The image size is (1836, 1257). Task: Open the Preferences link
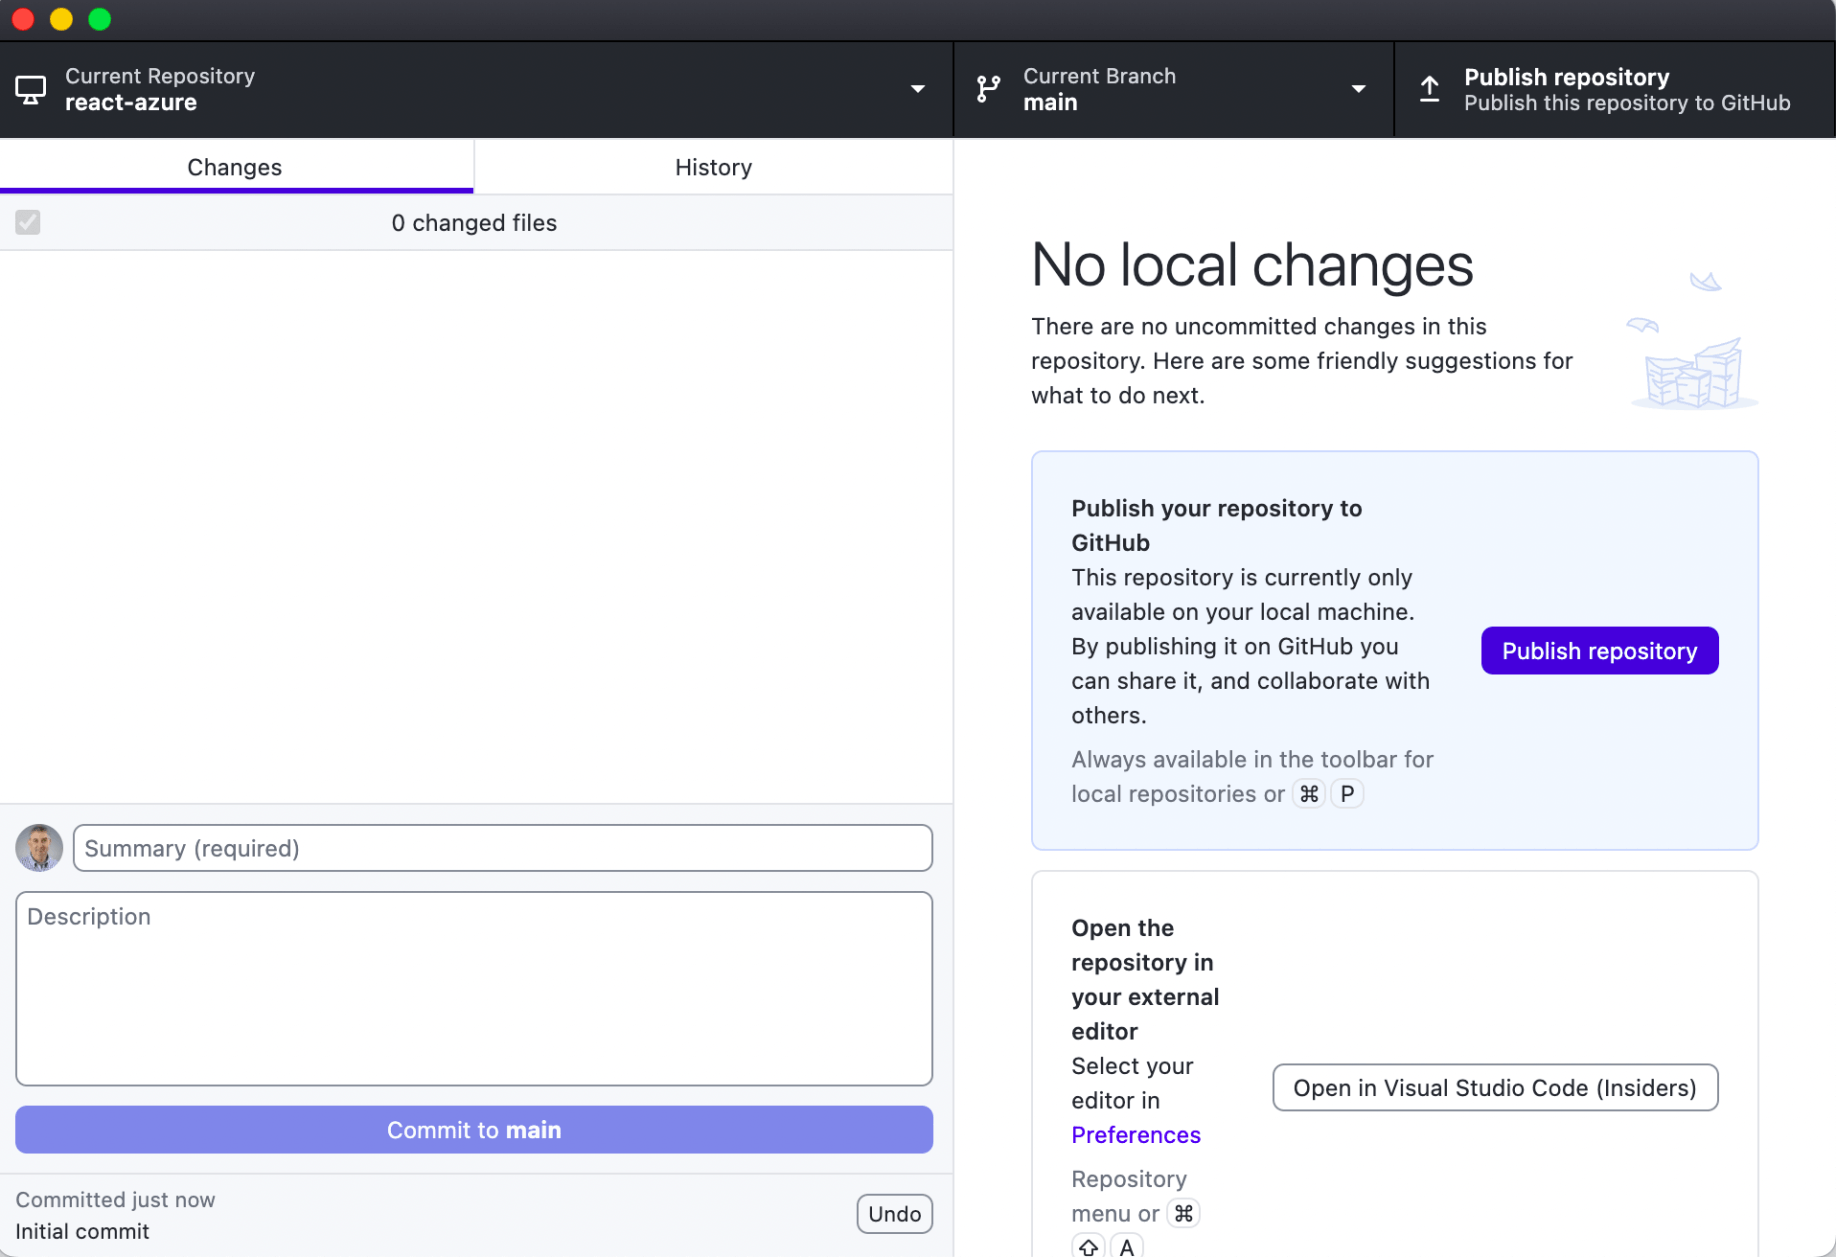pos(1135,1135)
